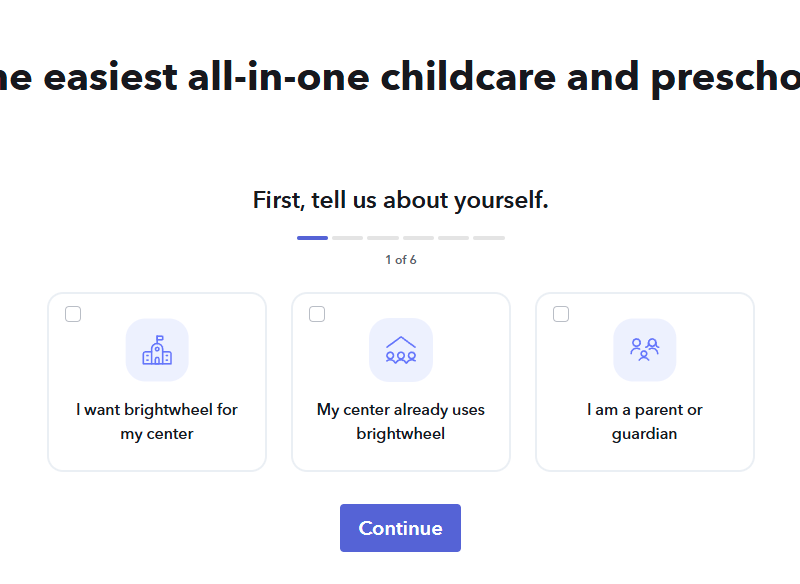Click the sixth and last progress segment

pyautogui.click(x=489, y=238)
